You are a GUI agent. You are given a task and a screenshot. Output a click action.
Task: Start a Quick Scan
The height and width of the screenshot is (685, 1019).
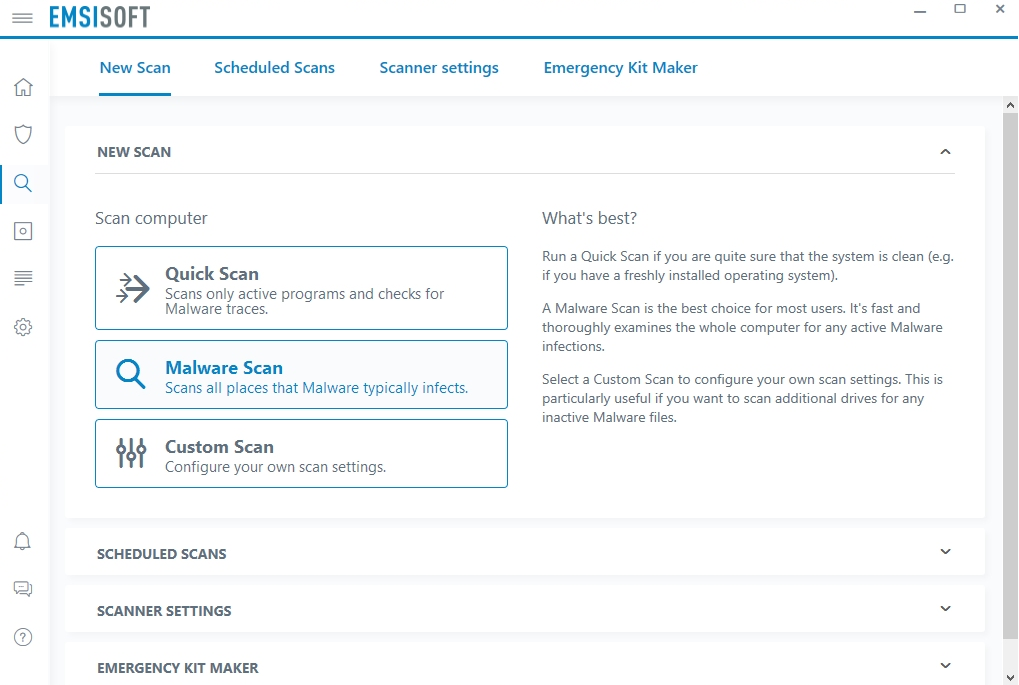pos(301,288)
